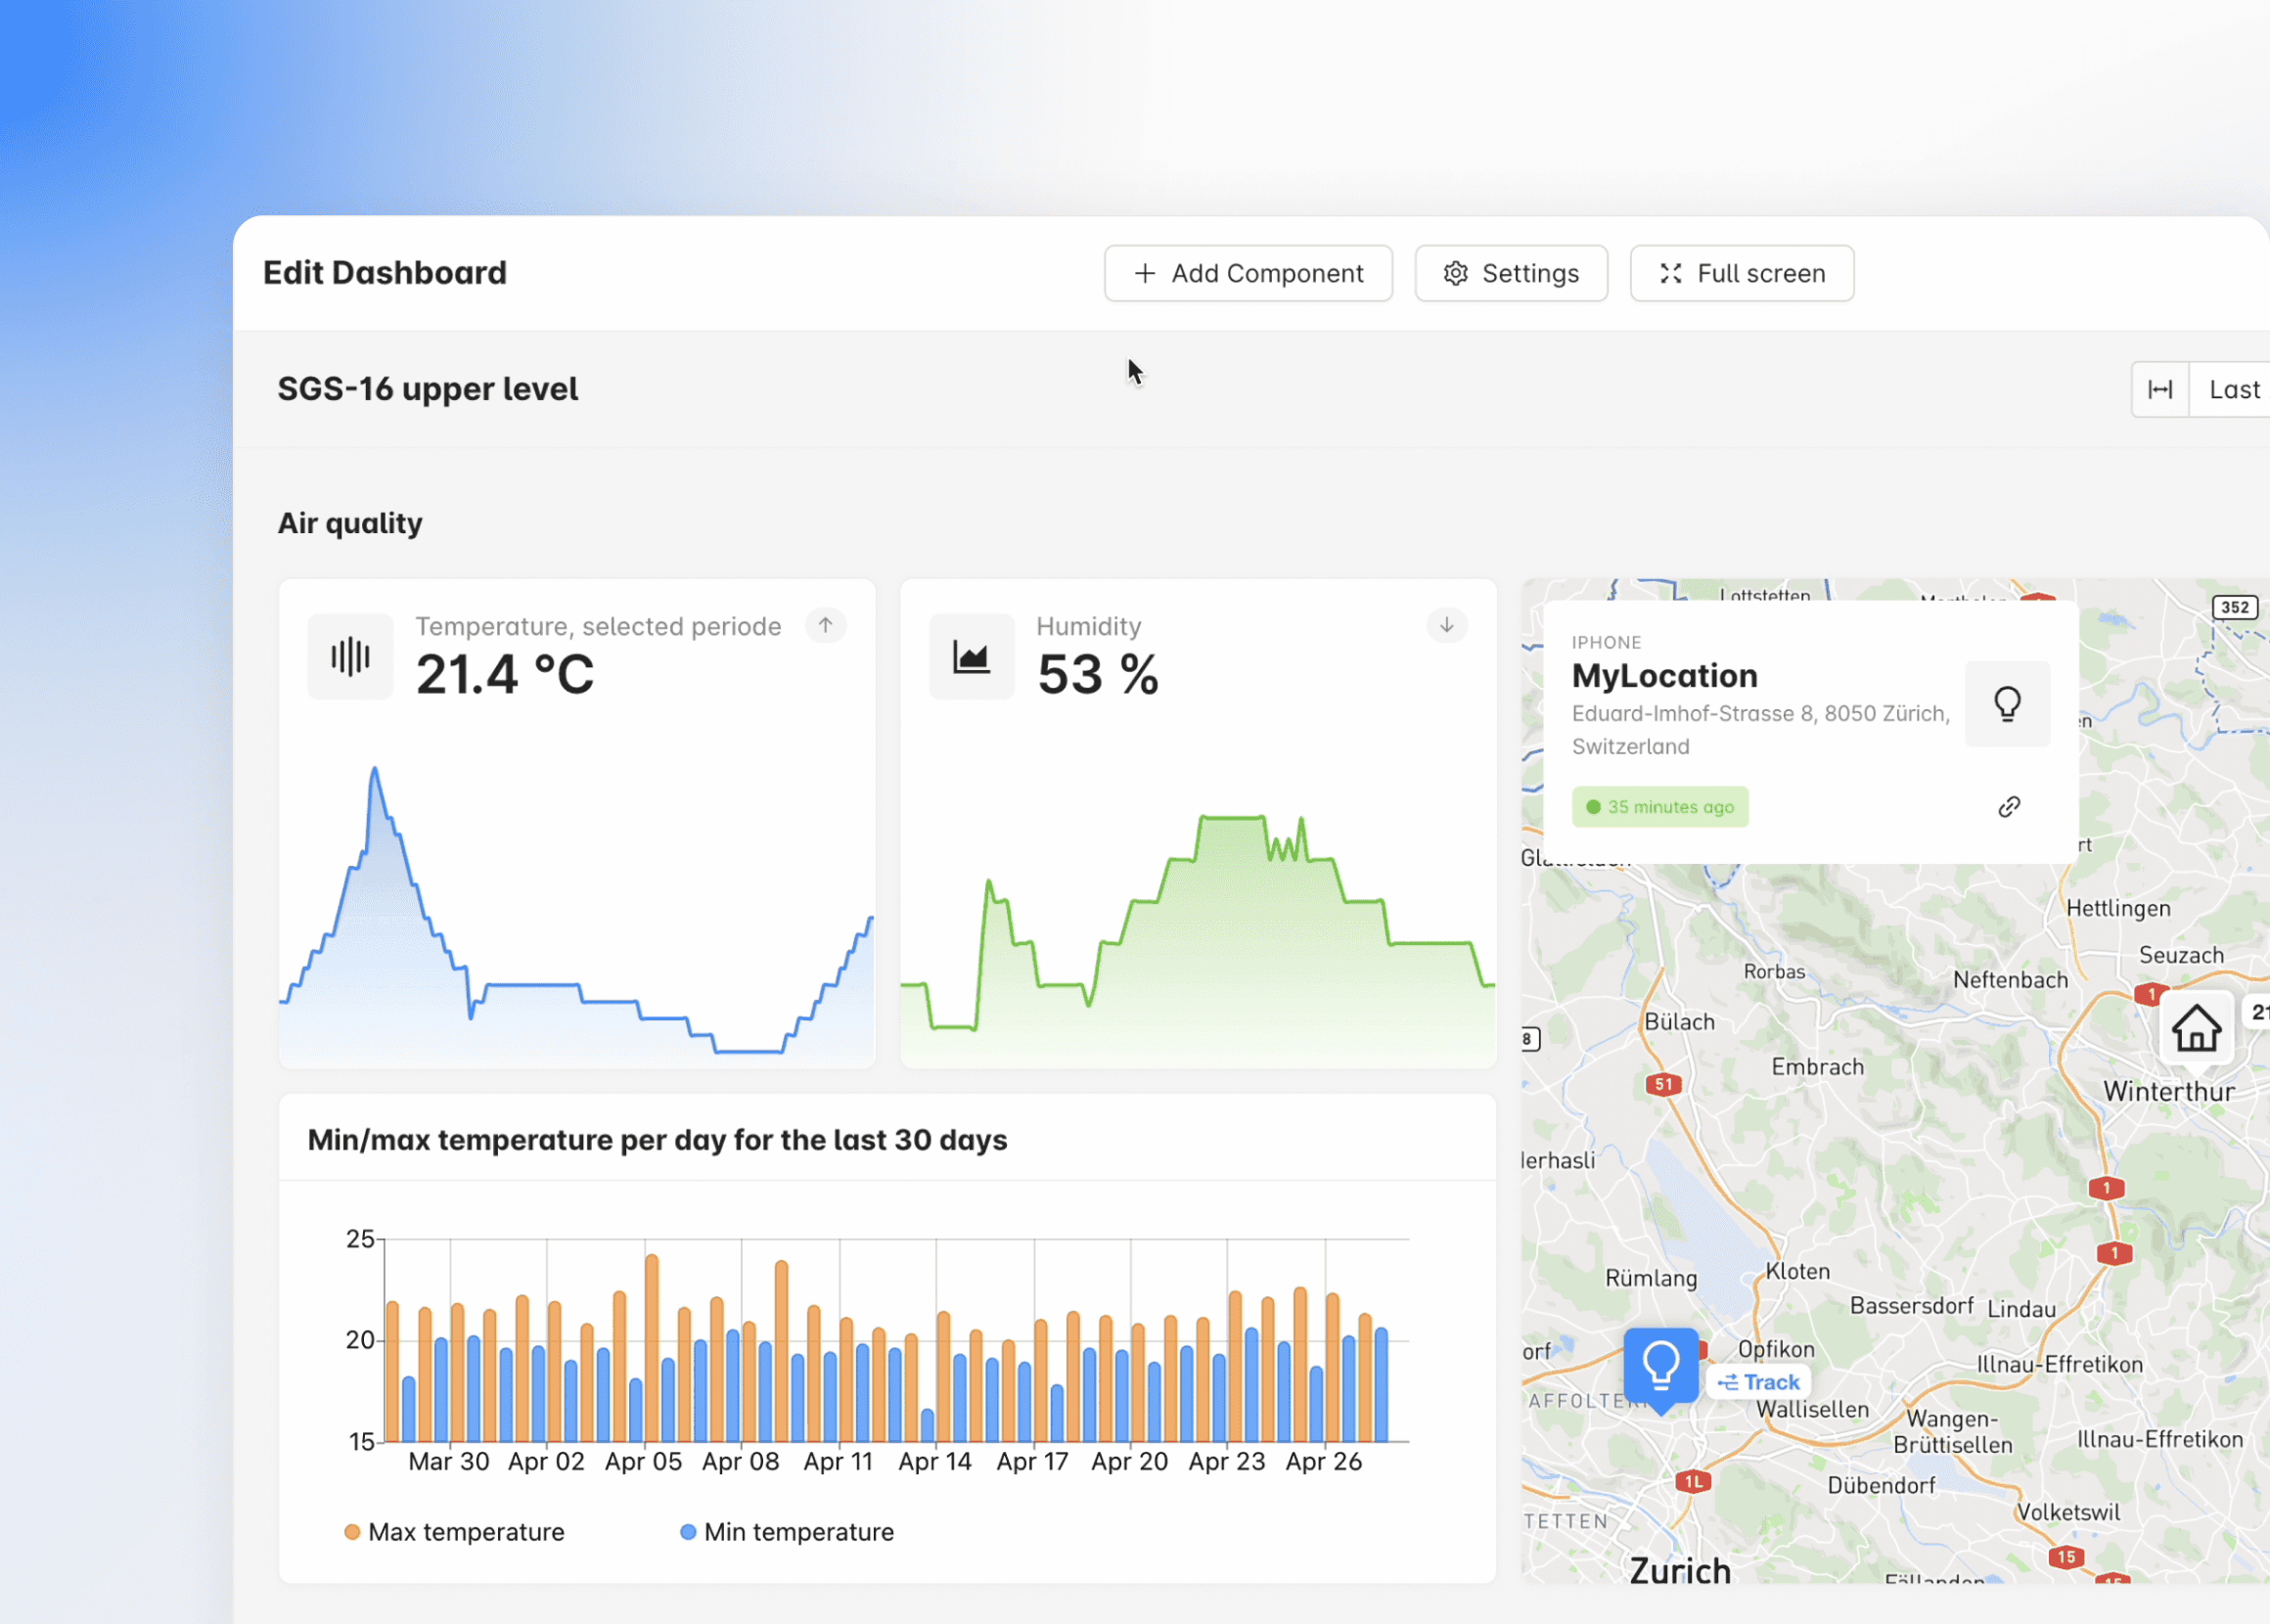Open the Air quality section header
The image size is (2270, 1624).
tap(350, 522)
